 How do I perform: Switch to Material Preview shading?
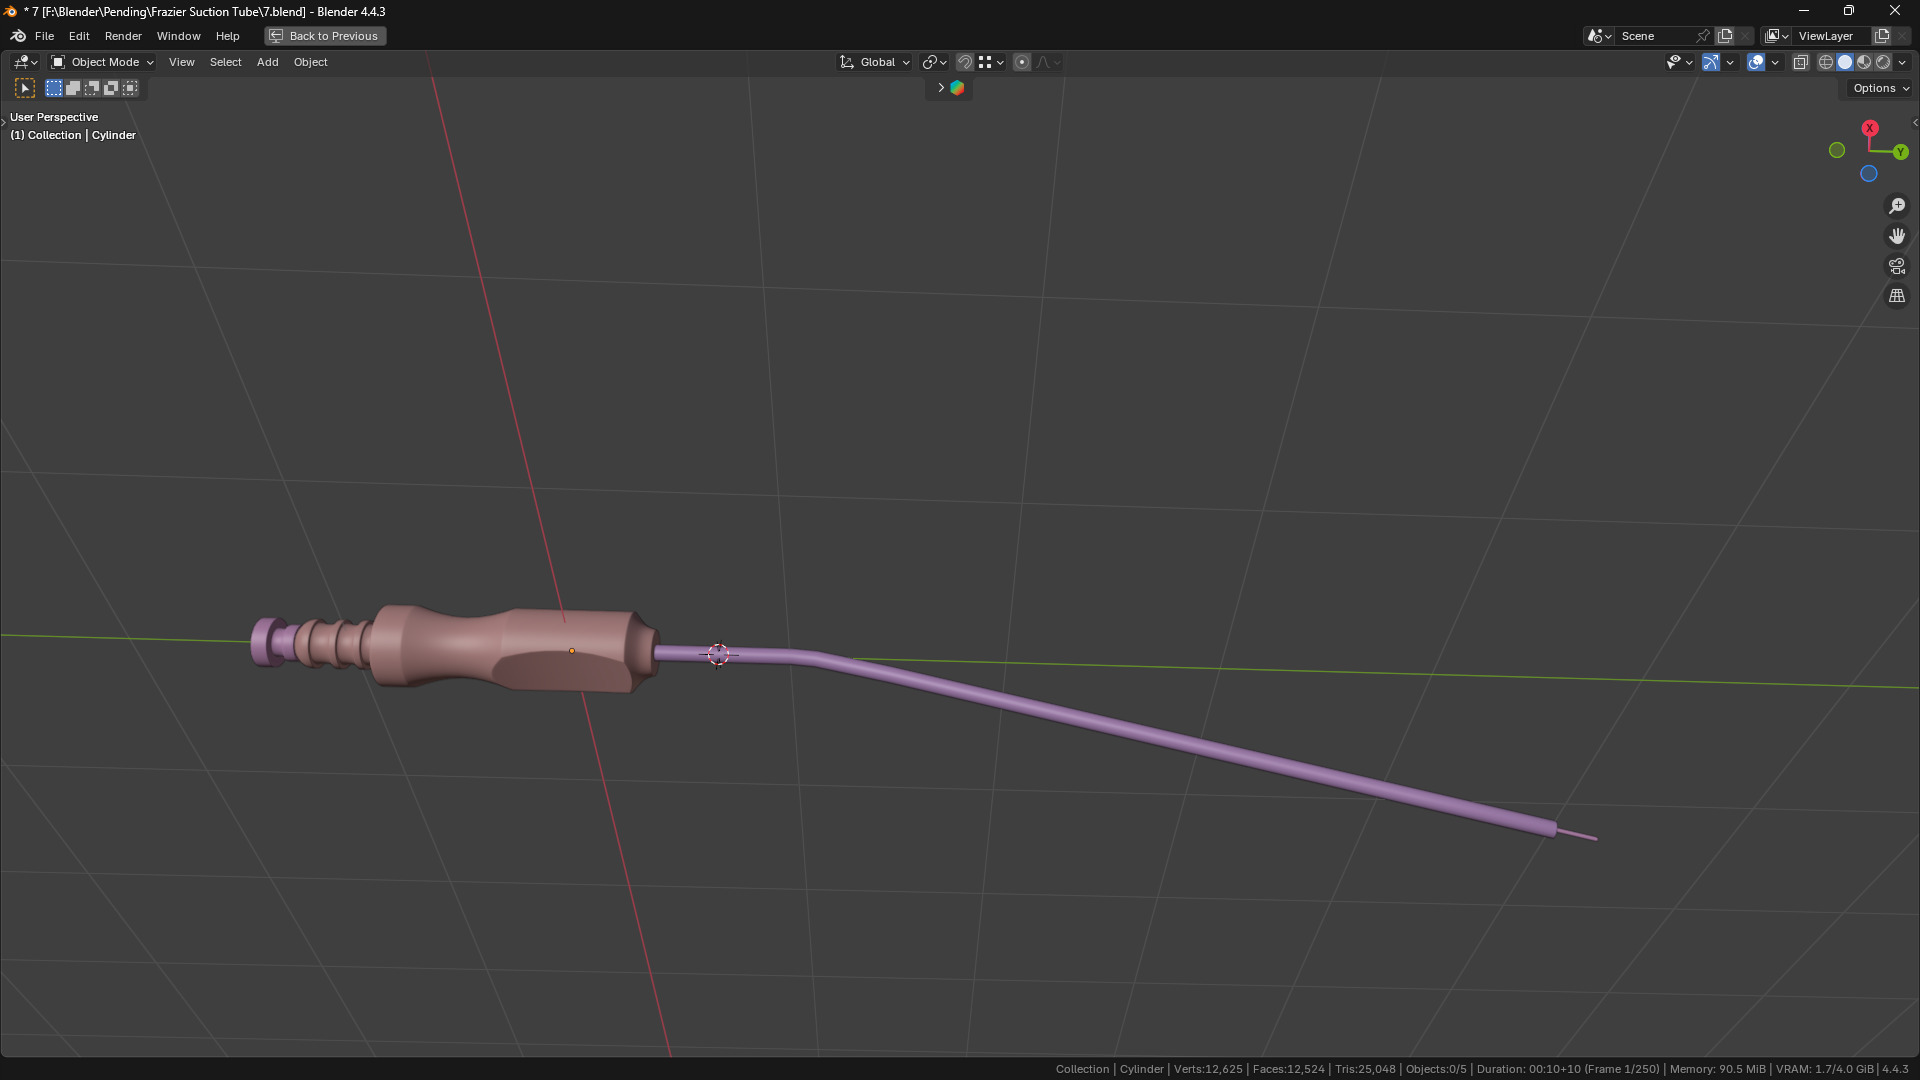coord(1864,62)
